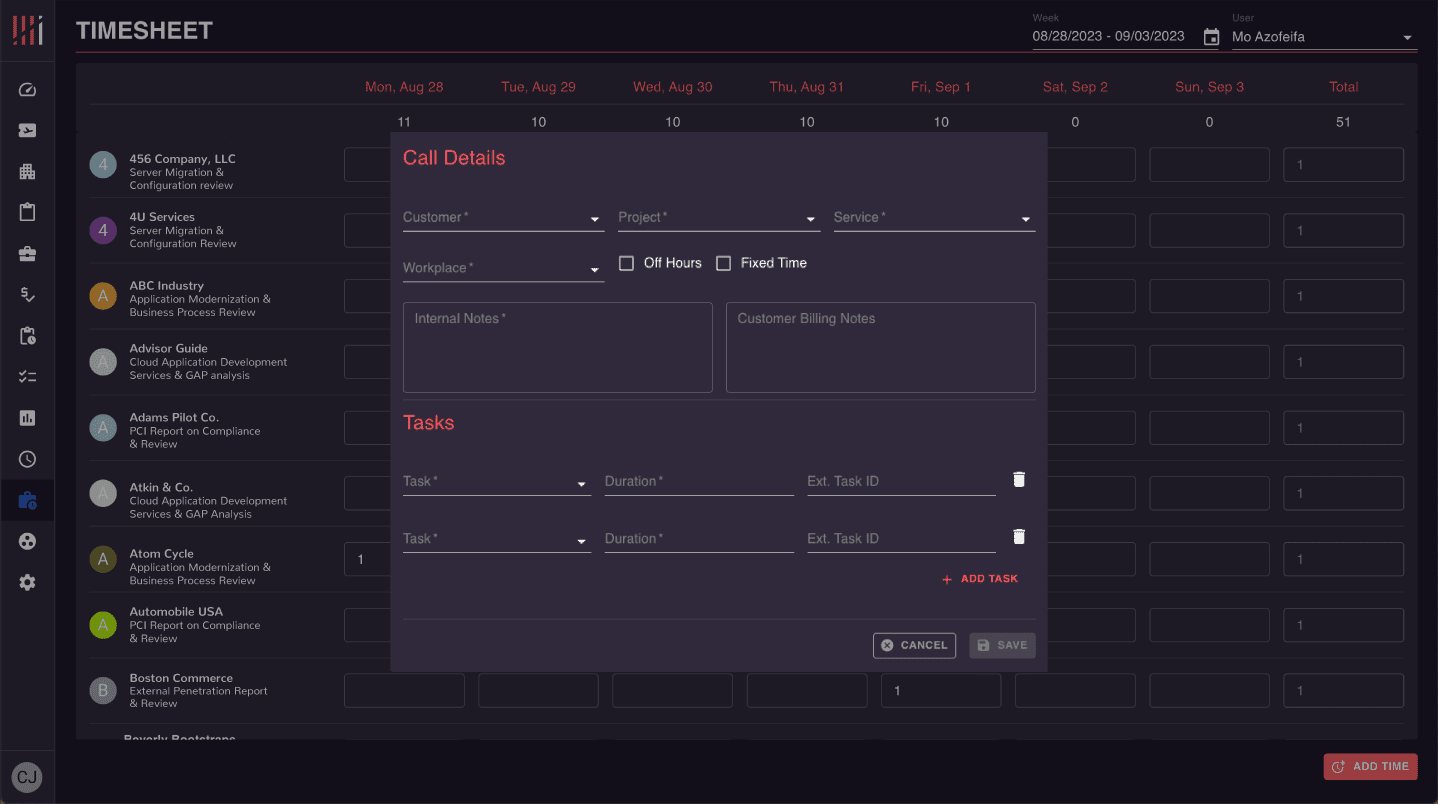Click the clock icon in sidebar
This screenshot has height=804, width=1438.
[x=27, y=459]
